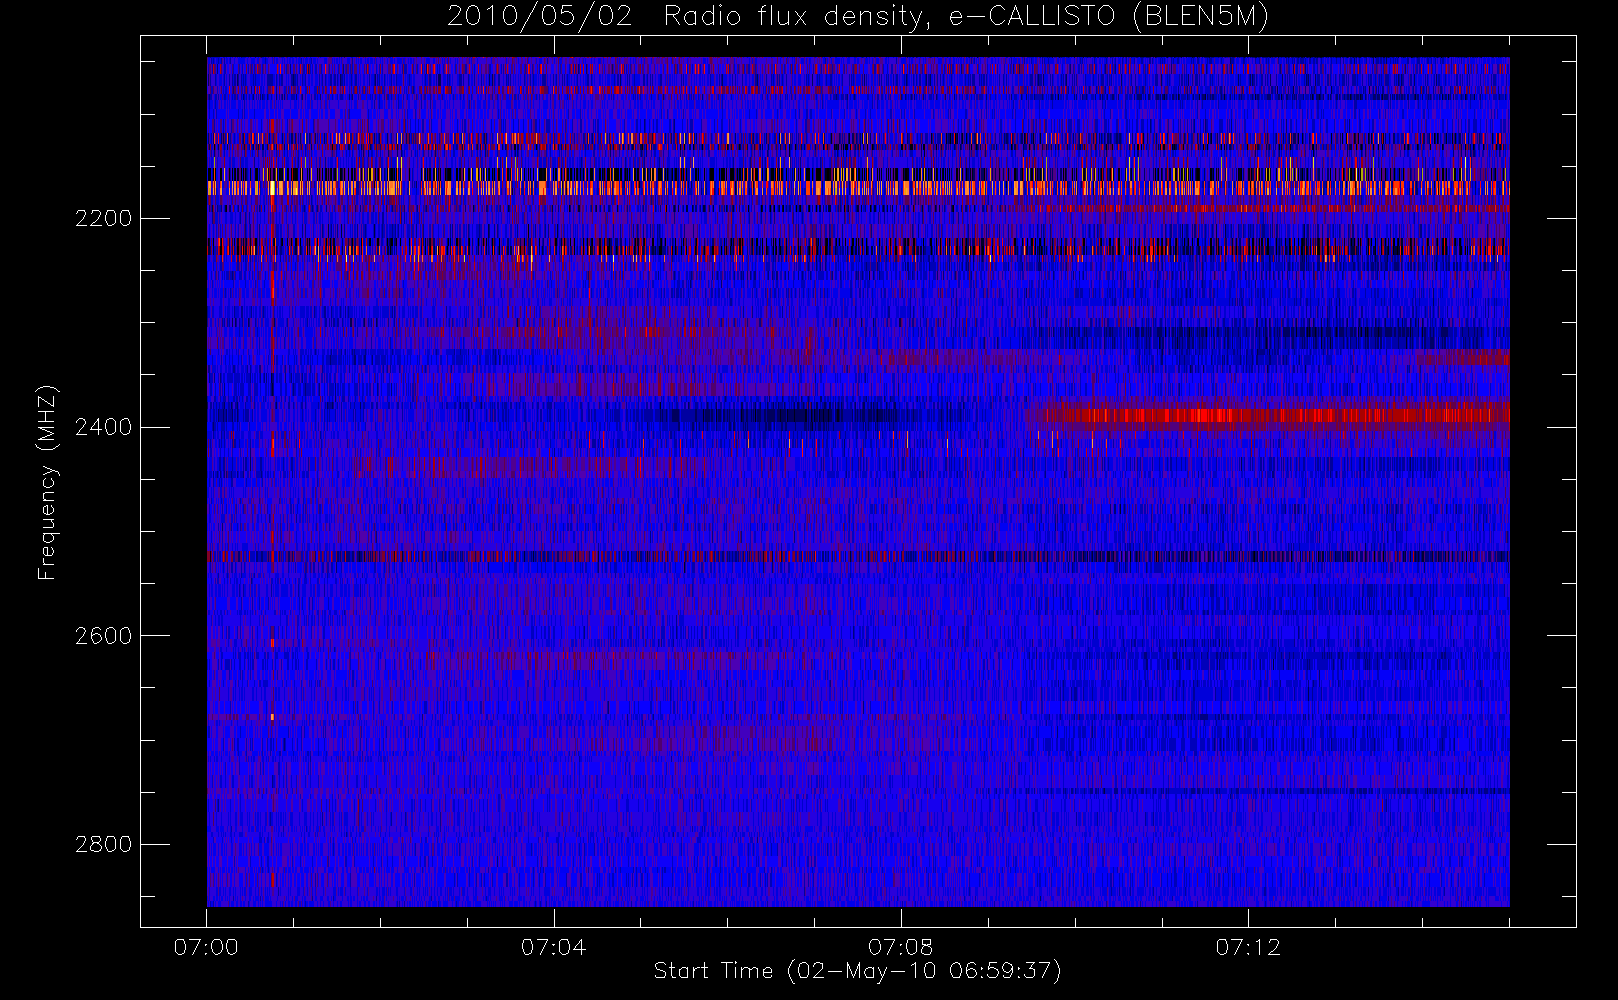Click the "Frequency (MHZ)" axis label
Image resolution: width=1618 pixels, height=1000 pixels.
coord(47,482)
